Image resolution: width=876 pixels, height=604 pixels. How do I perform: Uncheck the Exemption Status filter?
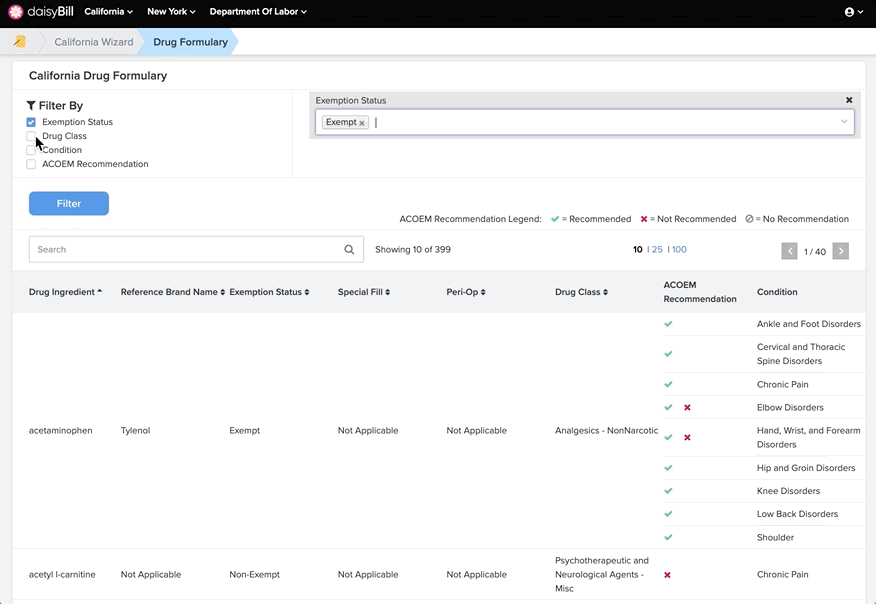pos(31,122)
